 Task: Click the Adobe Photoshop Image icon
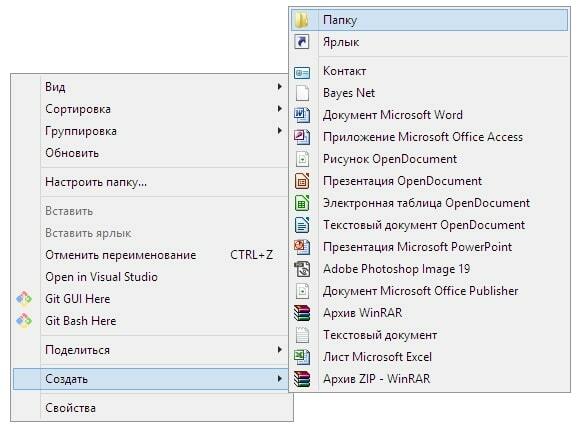[302, 269]
